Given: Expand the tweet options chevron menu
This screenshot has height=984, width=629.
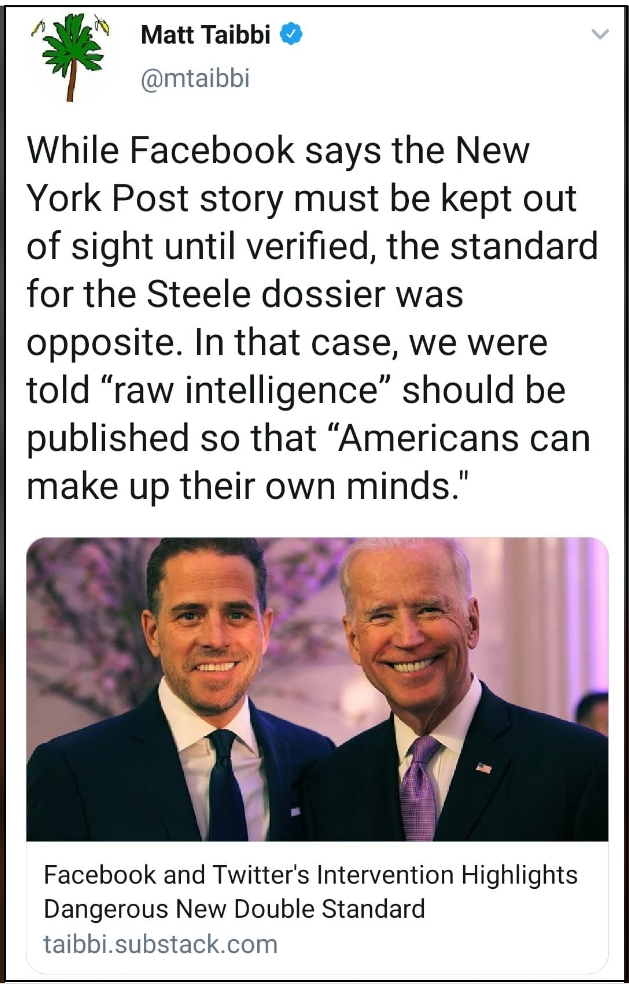Looking at the screenshot, I should pyautogui.click(x=600, y=35).
